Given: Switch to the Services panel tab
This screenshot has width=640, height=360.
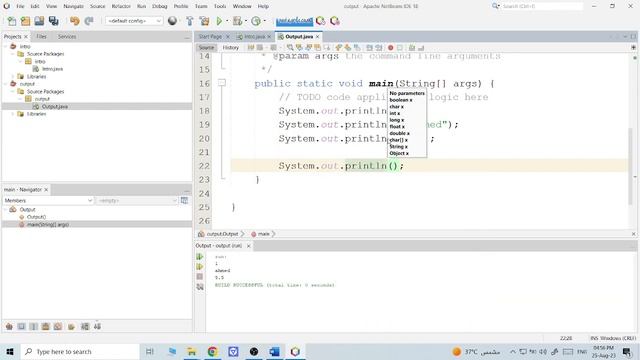Looking at the screenshot, I should pyautogui.click(x=67, y=36).
